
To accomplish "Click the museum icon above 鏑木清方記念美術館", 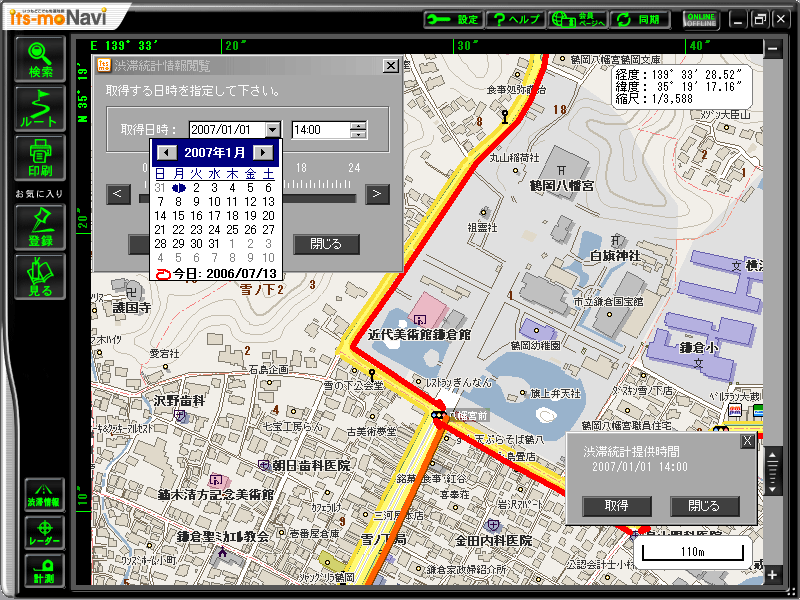I will pos(216,480).
